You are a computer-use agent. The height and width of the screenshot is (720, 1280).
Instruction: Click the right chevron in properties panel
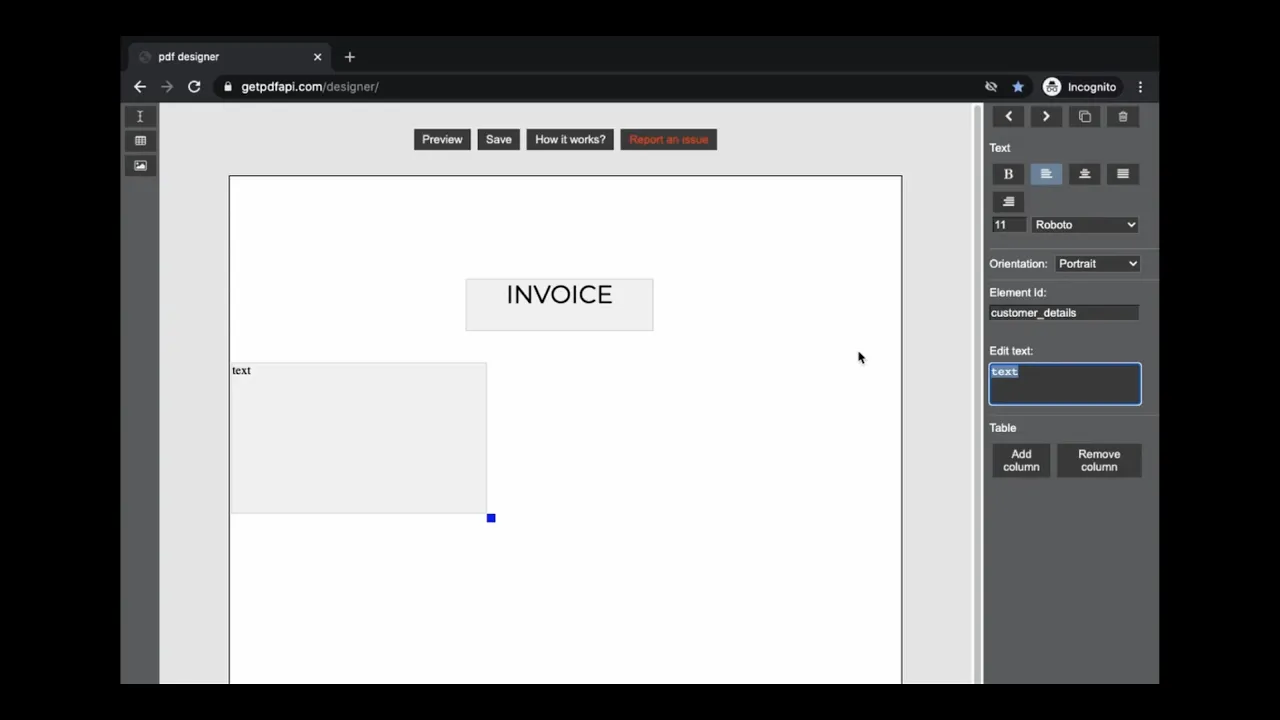[x=1046, y=117]
